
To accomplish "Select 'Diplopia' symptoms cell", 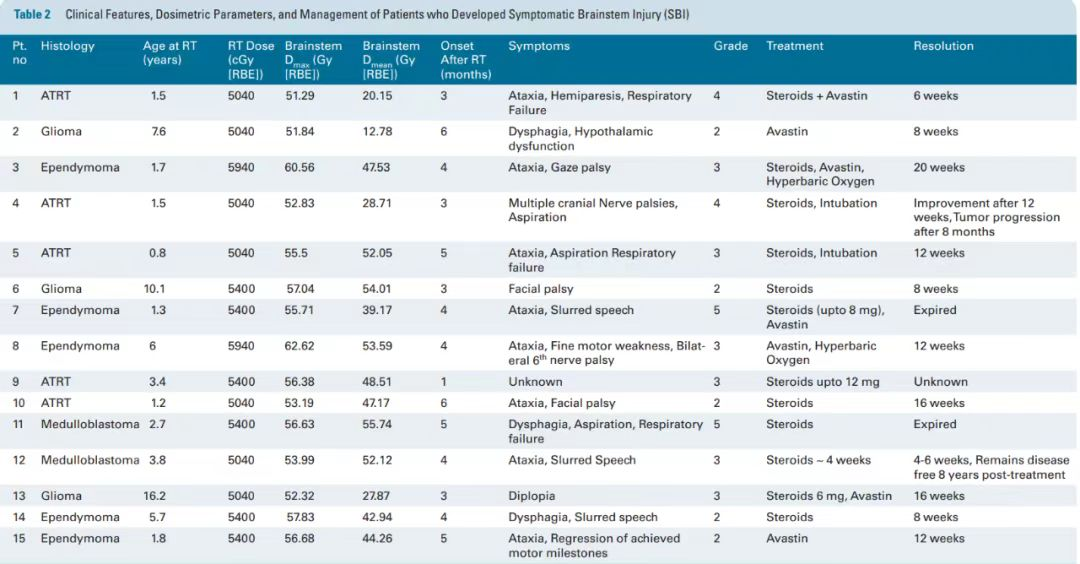I will point(531,496).
